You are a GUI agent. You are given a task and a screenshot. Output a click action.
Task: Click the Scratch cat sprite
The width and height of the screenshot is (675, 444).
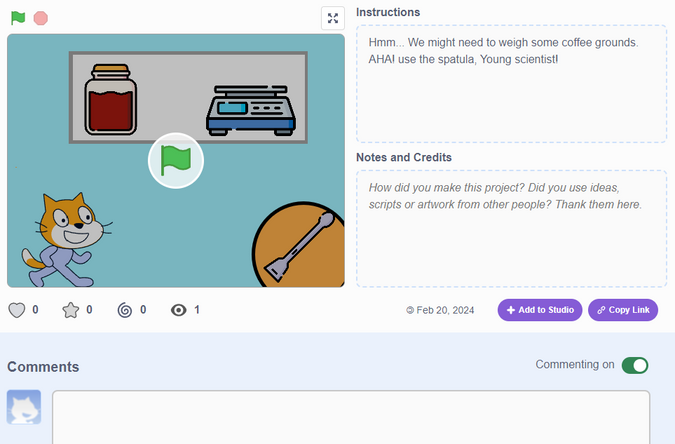coord(66,240)
